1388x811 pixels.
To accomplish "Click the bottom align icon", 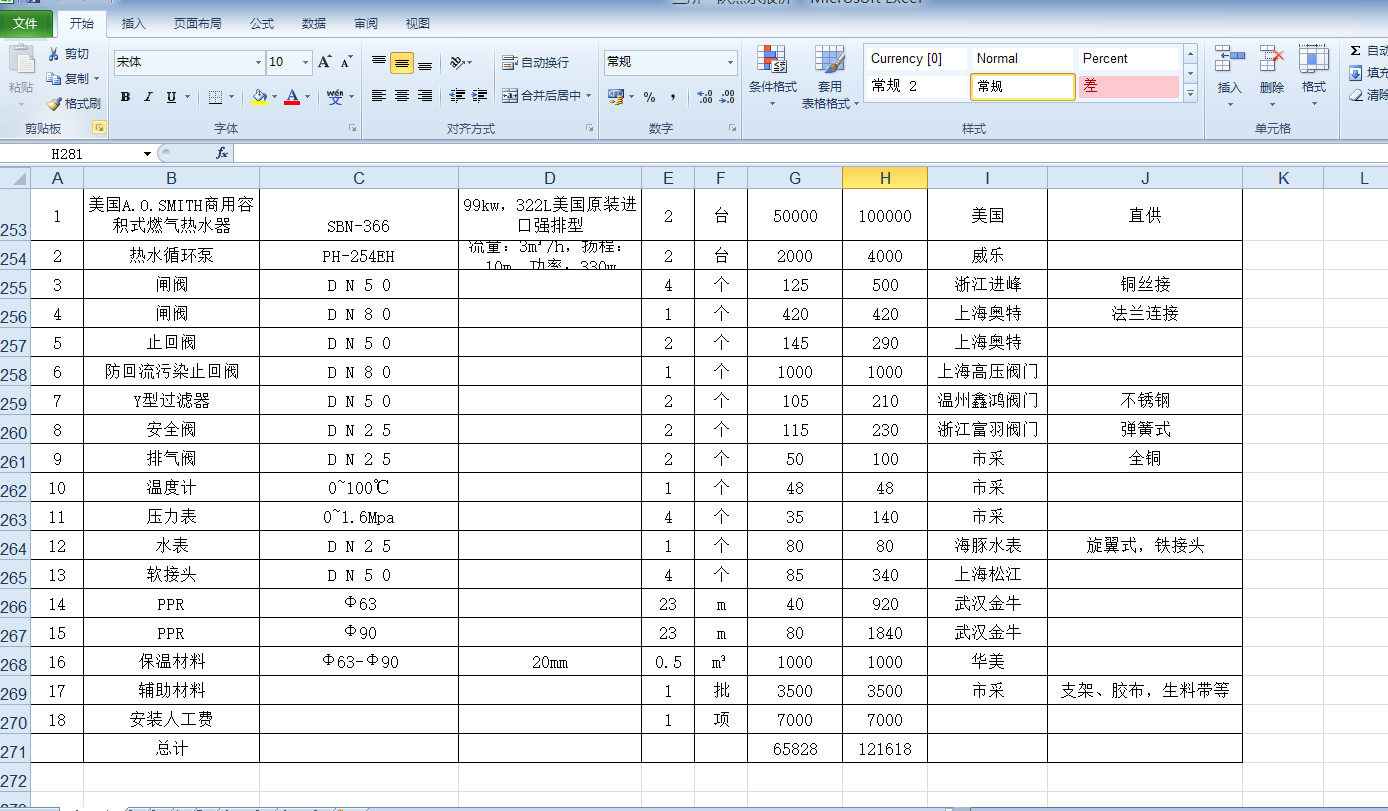I will tap(425, 62).
